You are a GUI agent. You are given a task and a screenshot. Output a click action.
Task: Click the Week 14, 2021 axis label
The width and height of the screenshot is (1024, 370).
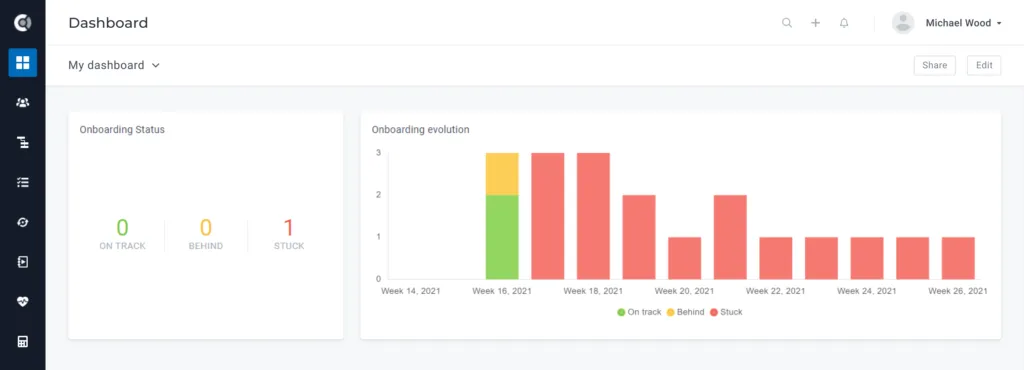point(411,291)
